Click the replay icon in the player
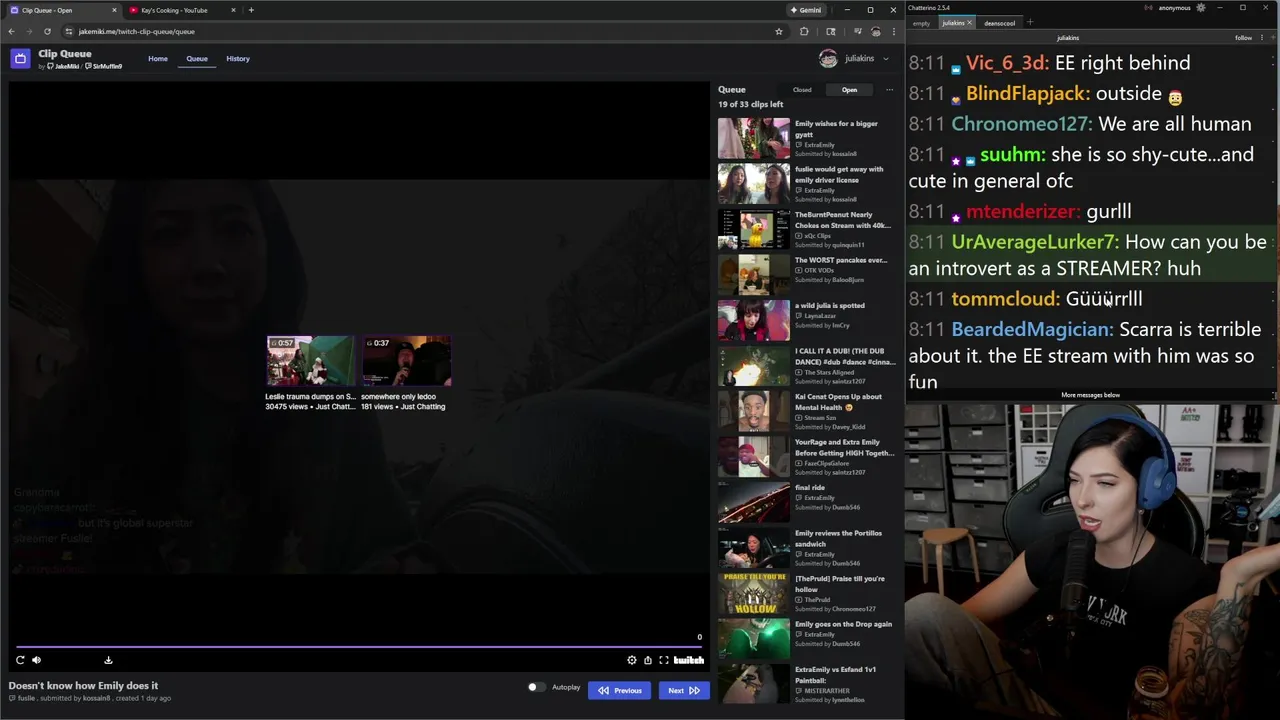 [x=20, y=660]
